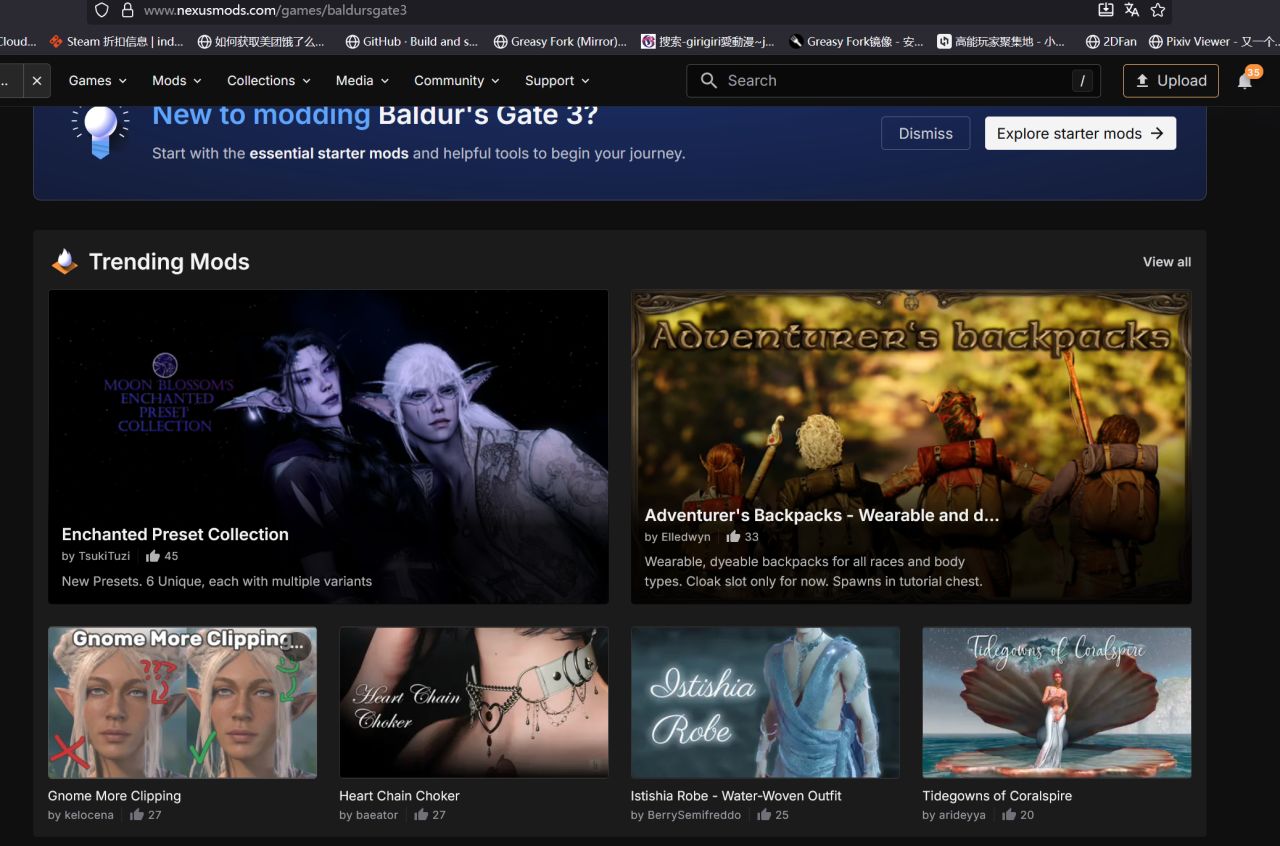Click the 'Wearable, dyeable backpacks' description text
The width and height of the screenshot is (1280, 846).
pyautogui.click(x=813, y=571)
